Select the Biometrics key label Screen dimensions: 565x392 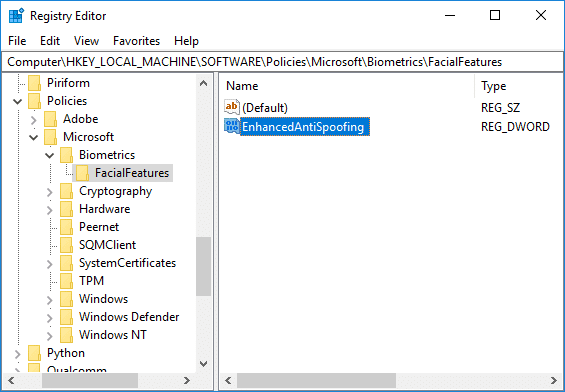click(107, 155)
